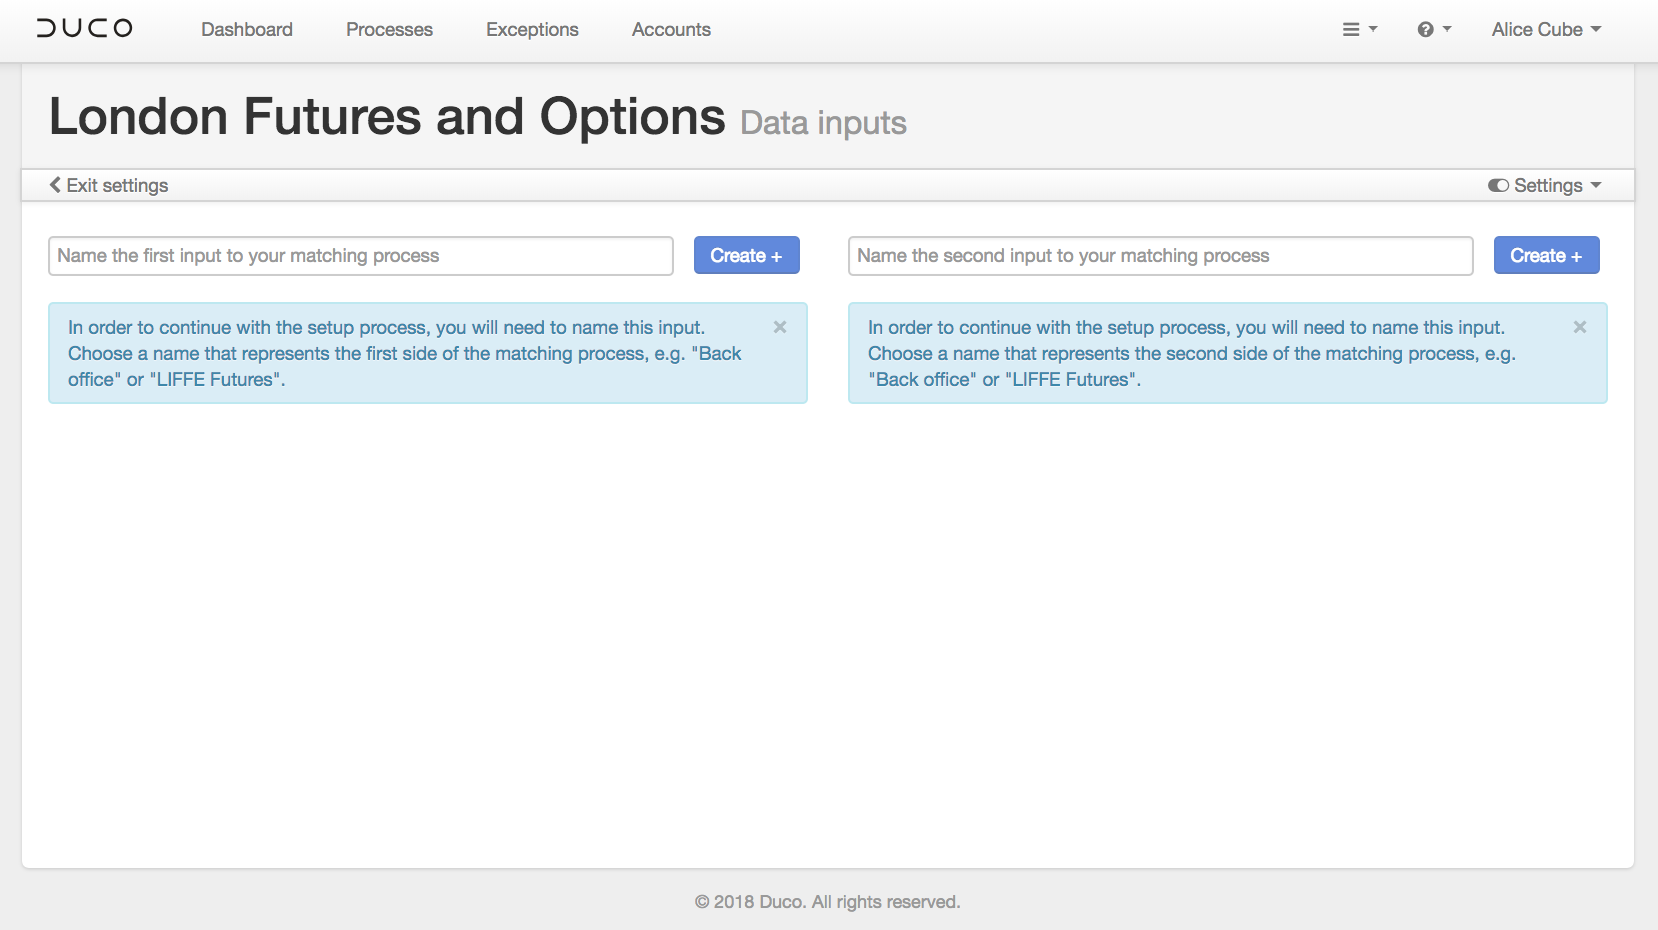Navigate to the Exceptions section

pyautogui.click(x=531, y=29)
